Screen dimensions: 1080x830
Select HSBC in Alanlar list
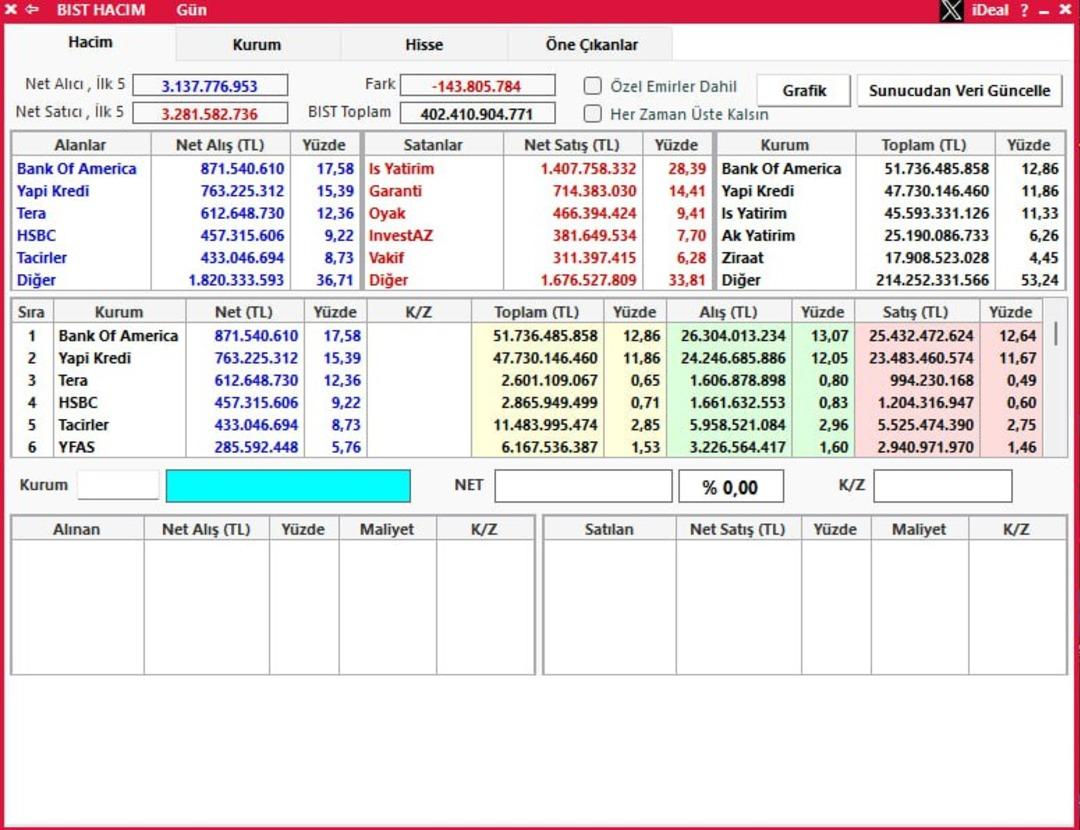coord(36,236)
